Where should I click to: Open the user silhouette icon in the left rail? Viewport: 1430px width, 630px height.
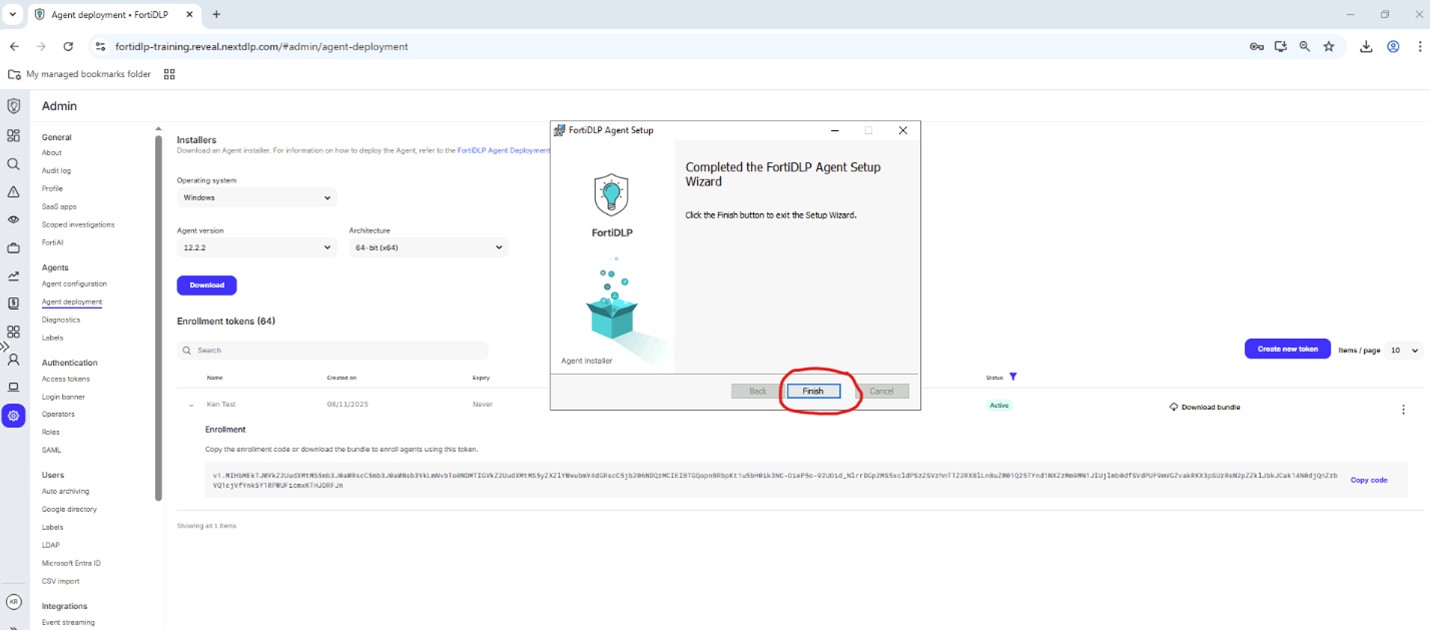[x=13, y=359]
